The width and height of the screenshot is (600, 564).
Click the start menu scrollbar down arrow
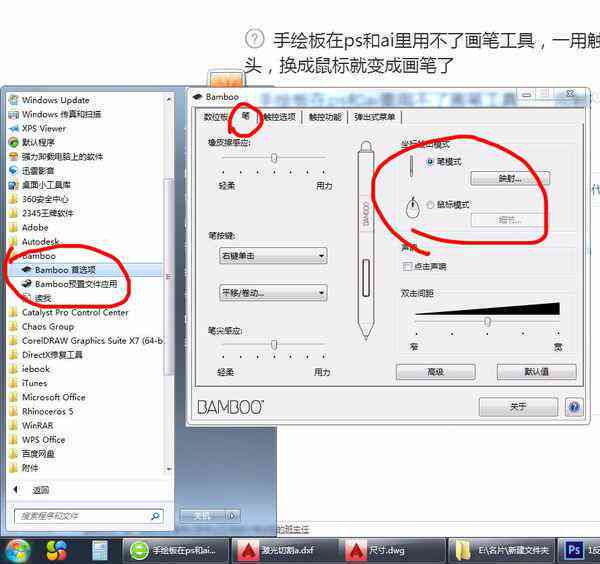coord(169,469)
